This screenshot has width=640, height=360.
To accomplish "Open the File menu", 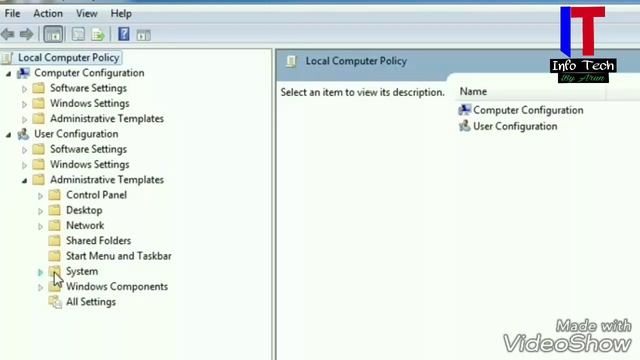I will click(x=12, y=13).
